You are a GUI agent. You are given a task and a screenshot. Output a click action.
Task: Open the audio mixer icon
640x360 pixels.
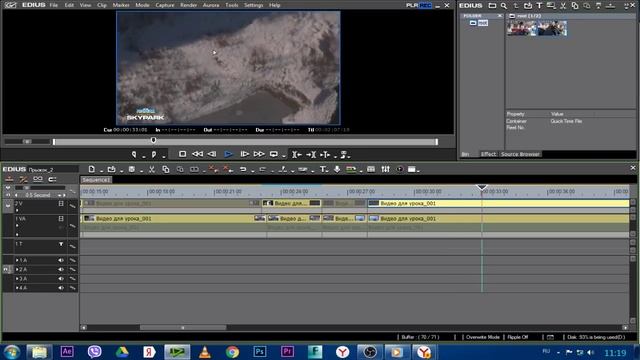point(385,169)
